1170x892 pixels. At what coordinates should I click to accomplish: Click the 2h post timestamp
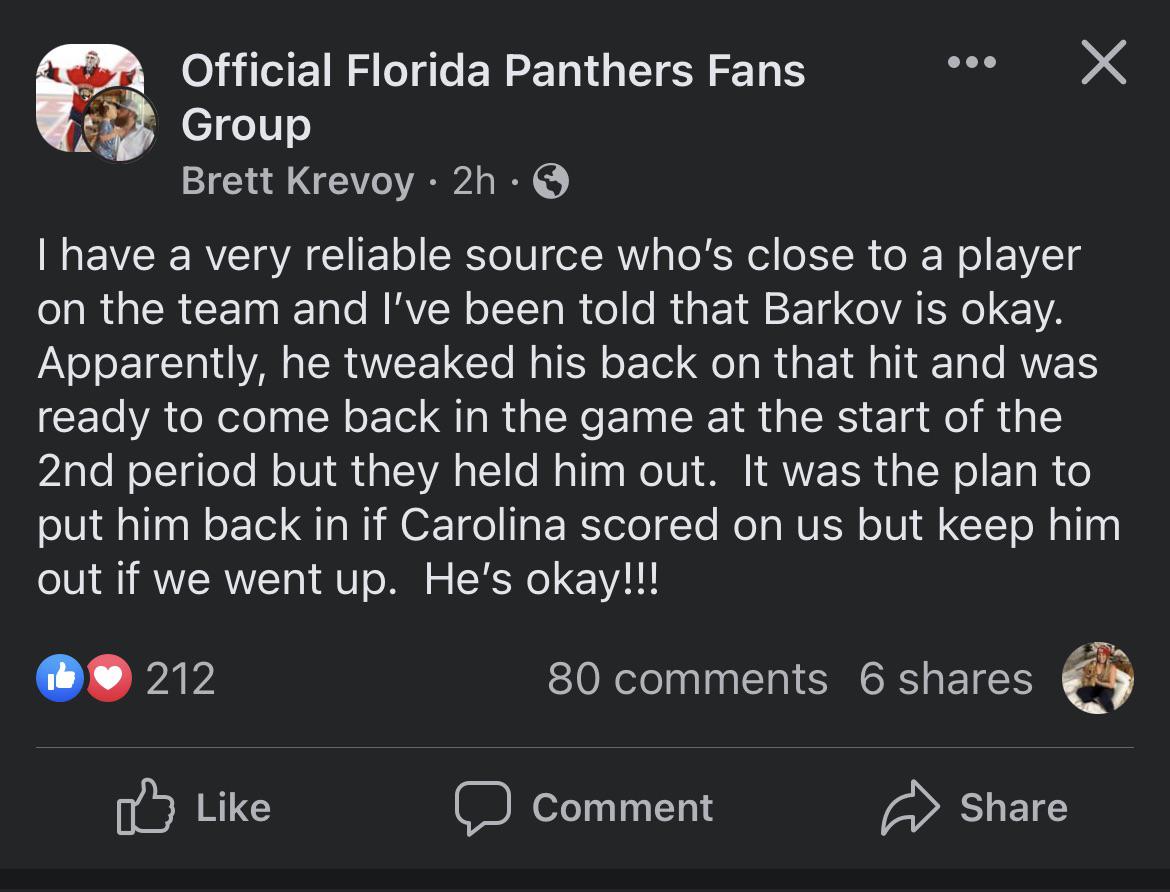[474, 181]
